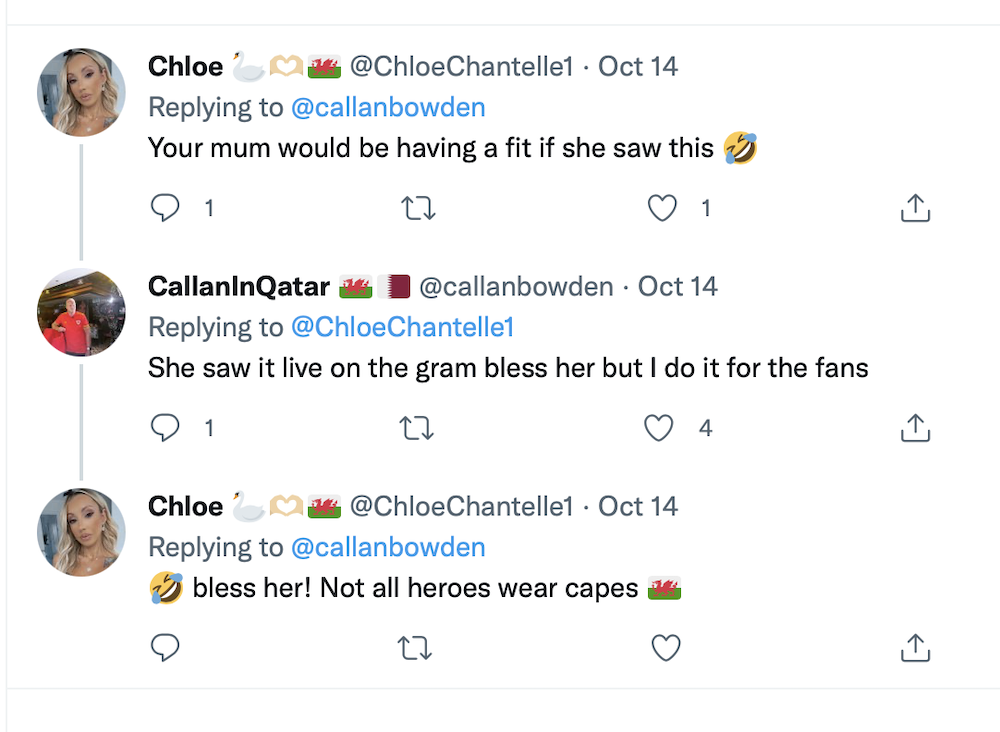Like Chloe's "Not all heroes" tweet
This screenshot has width=1000, height=732.
(x=666, y=648)
